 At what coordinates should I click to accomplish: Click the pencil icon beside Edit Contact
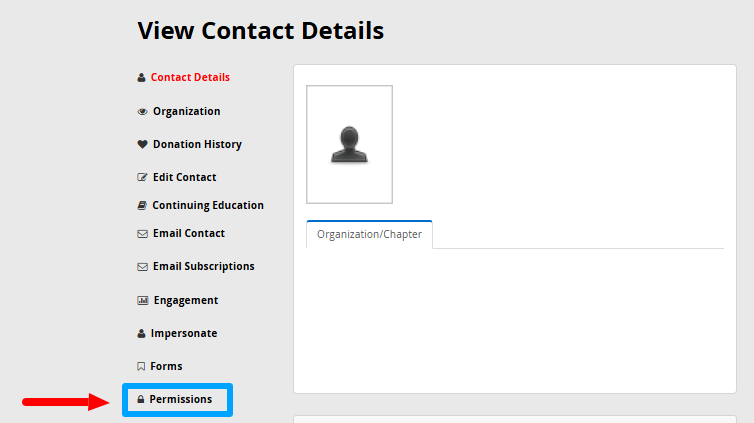pyautogui.click(x=142, y=177)
